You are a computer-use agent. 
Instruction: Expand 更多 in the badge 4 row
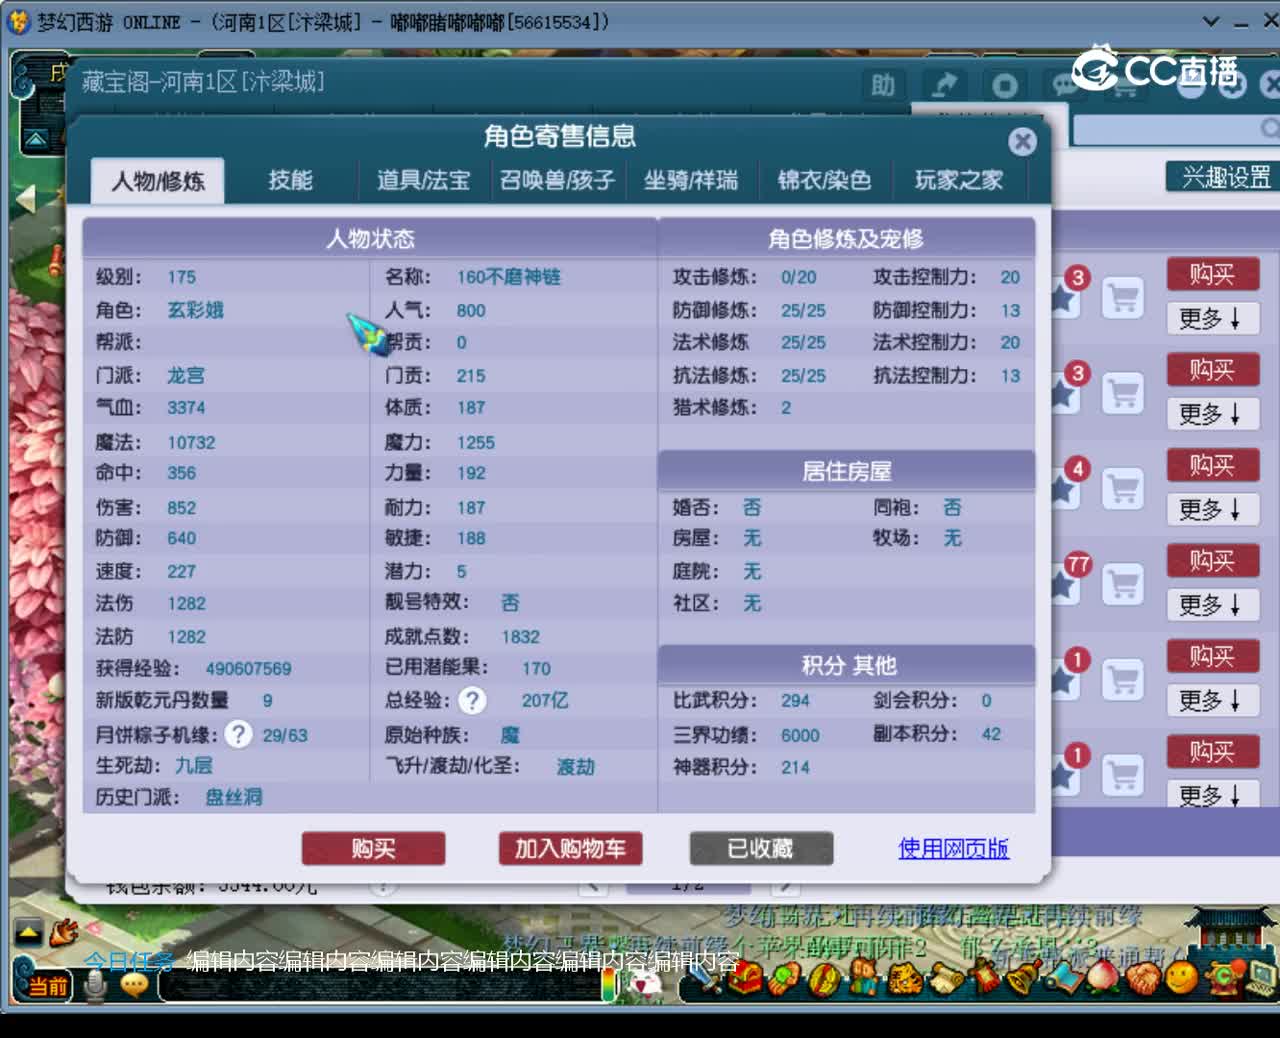click(1212, 510)
